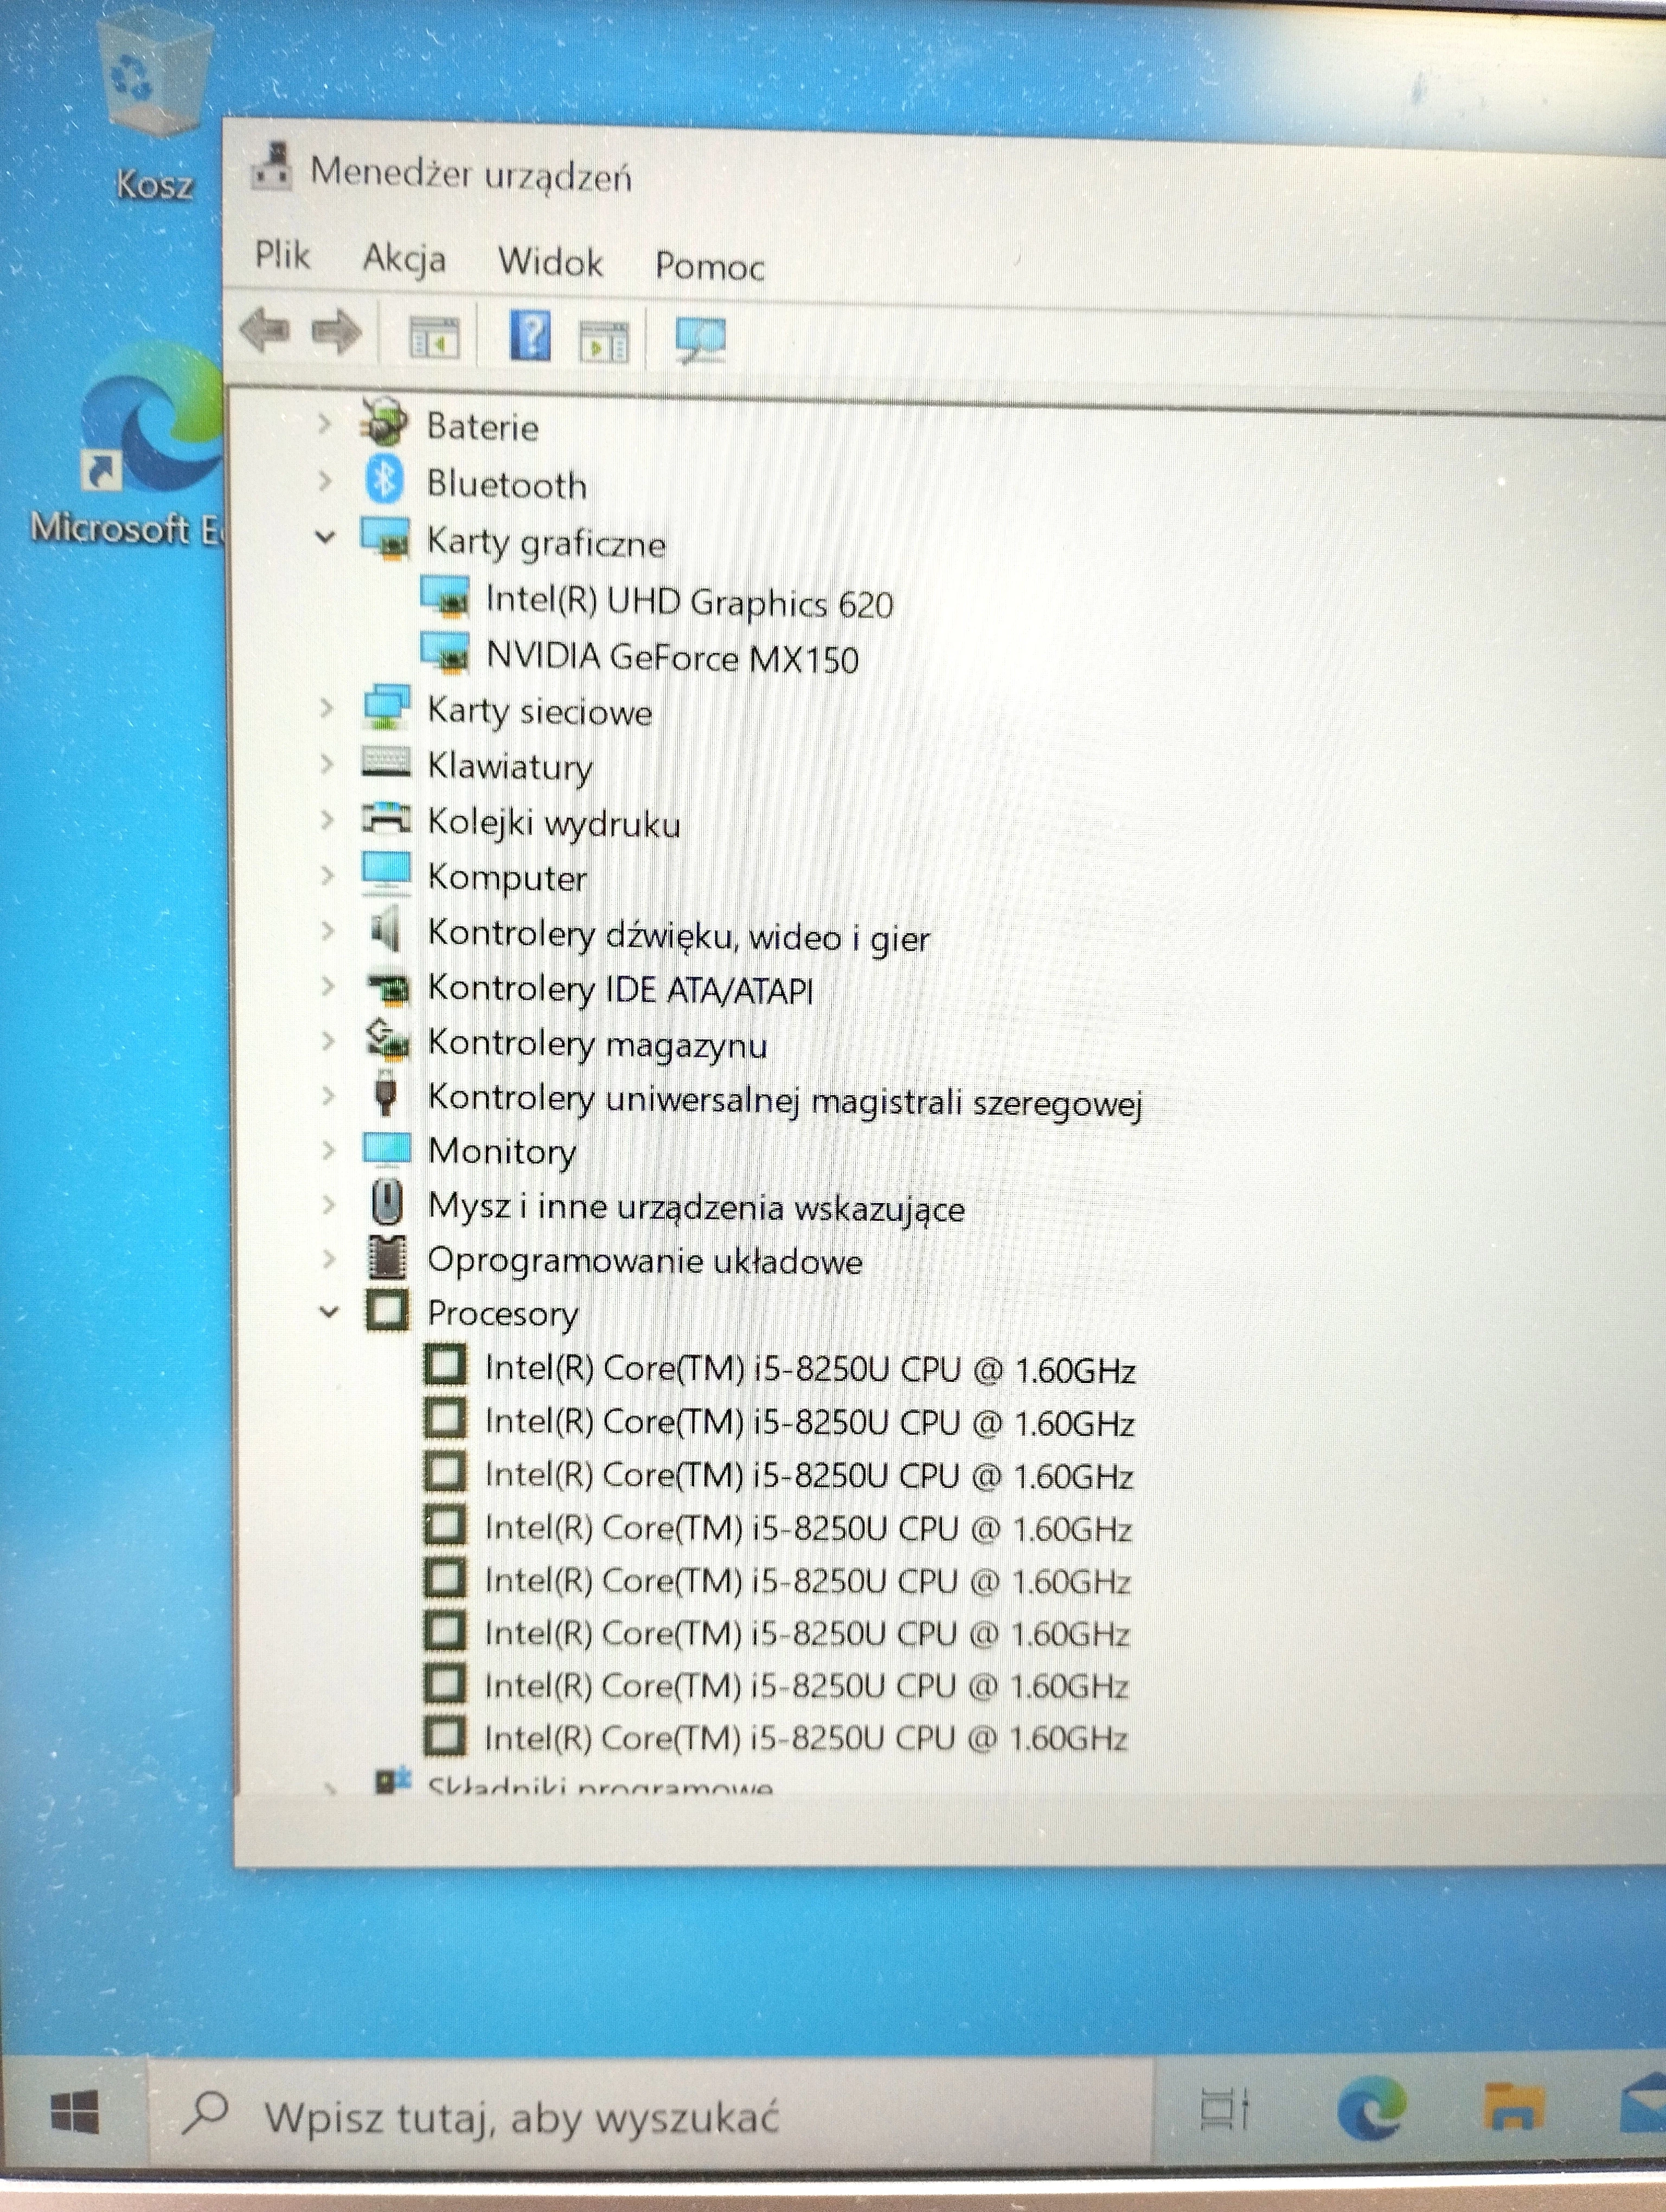Expand the Kolejki wydruku category
The width and height of the screenshot is (1666, 2212).
coord(326,820)
